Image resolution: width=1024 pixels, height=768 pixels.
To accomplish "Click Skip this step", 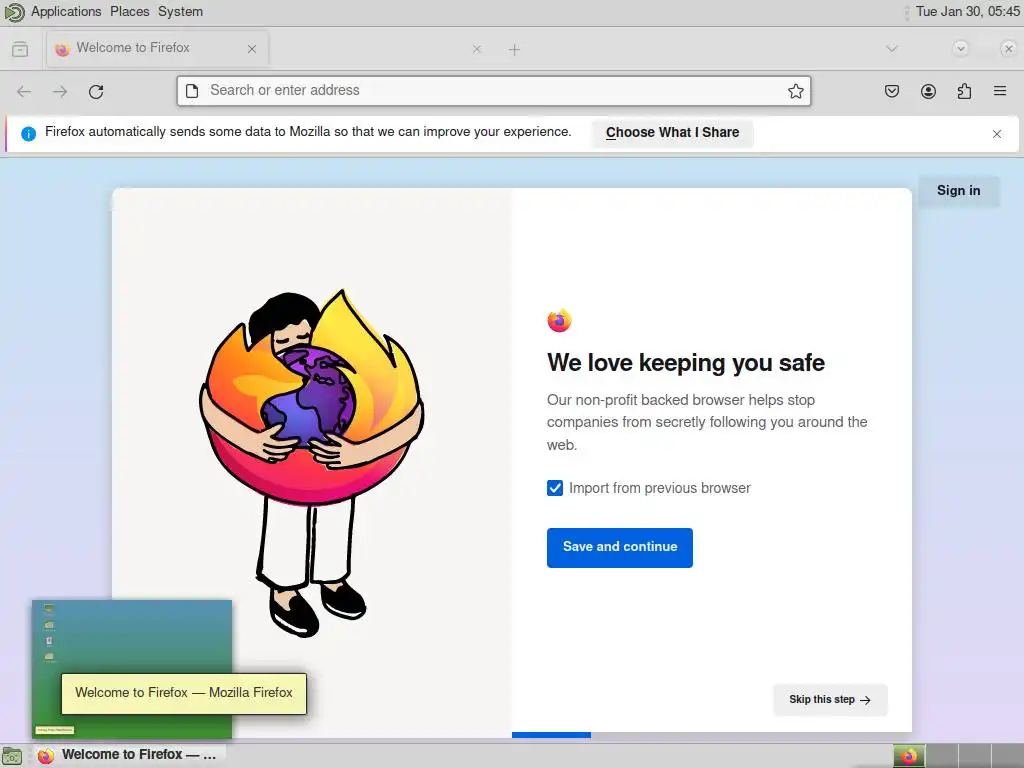I will [830, 699].
